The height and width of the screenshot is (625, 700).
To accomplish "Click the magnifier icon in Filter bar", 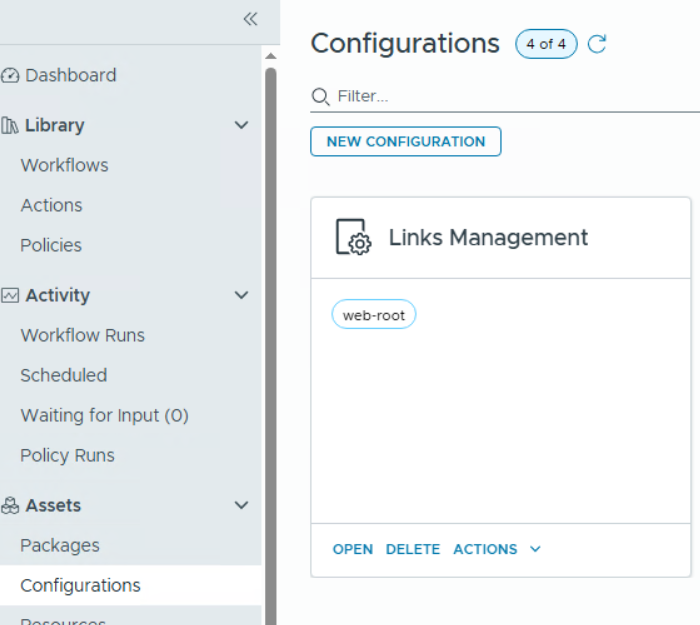I will pyautogui.click(x=320, y=96).
